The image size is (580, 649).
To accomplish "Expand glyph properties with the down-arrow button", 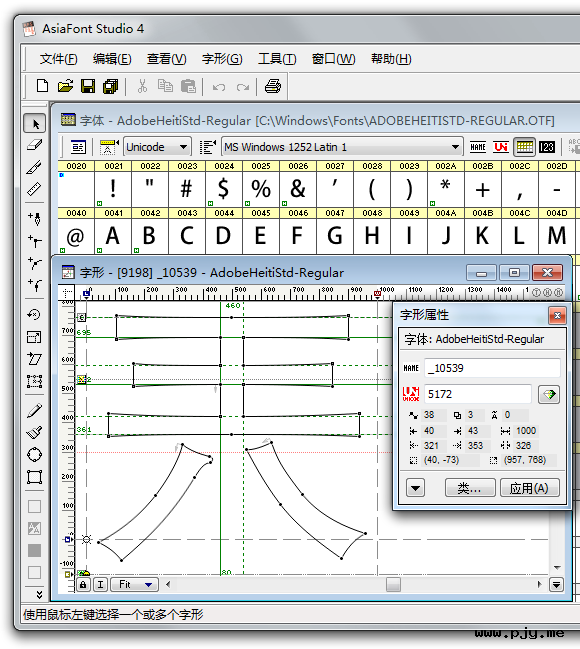I will point(415,488).
